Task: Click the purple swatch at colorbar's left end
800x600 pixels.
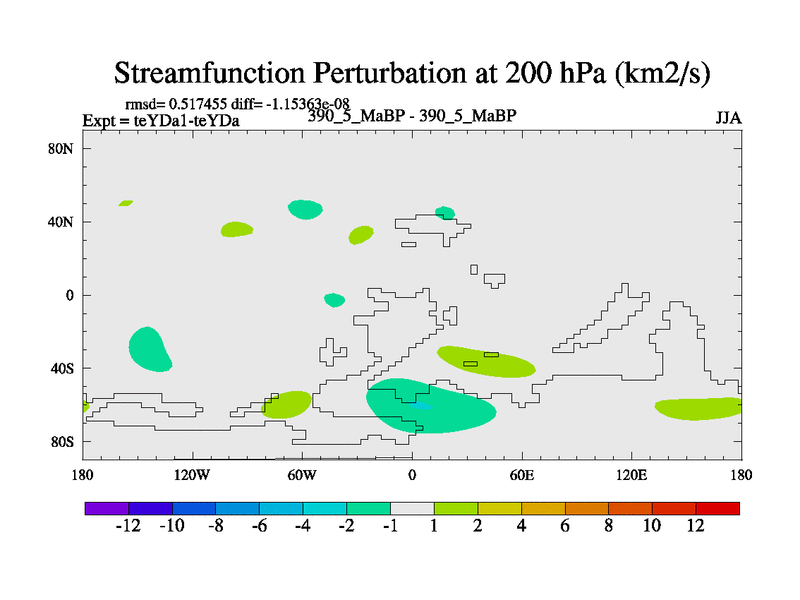Action: click(x=96, y=508)
